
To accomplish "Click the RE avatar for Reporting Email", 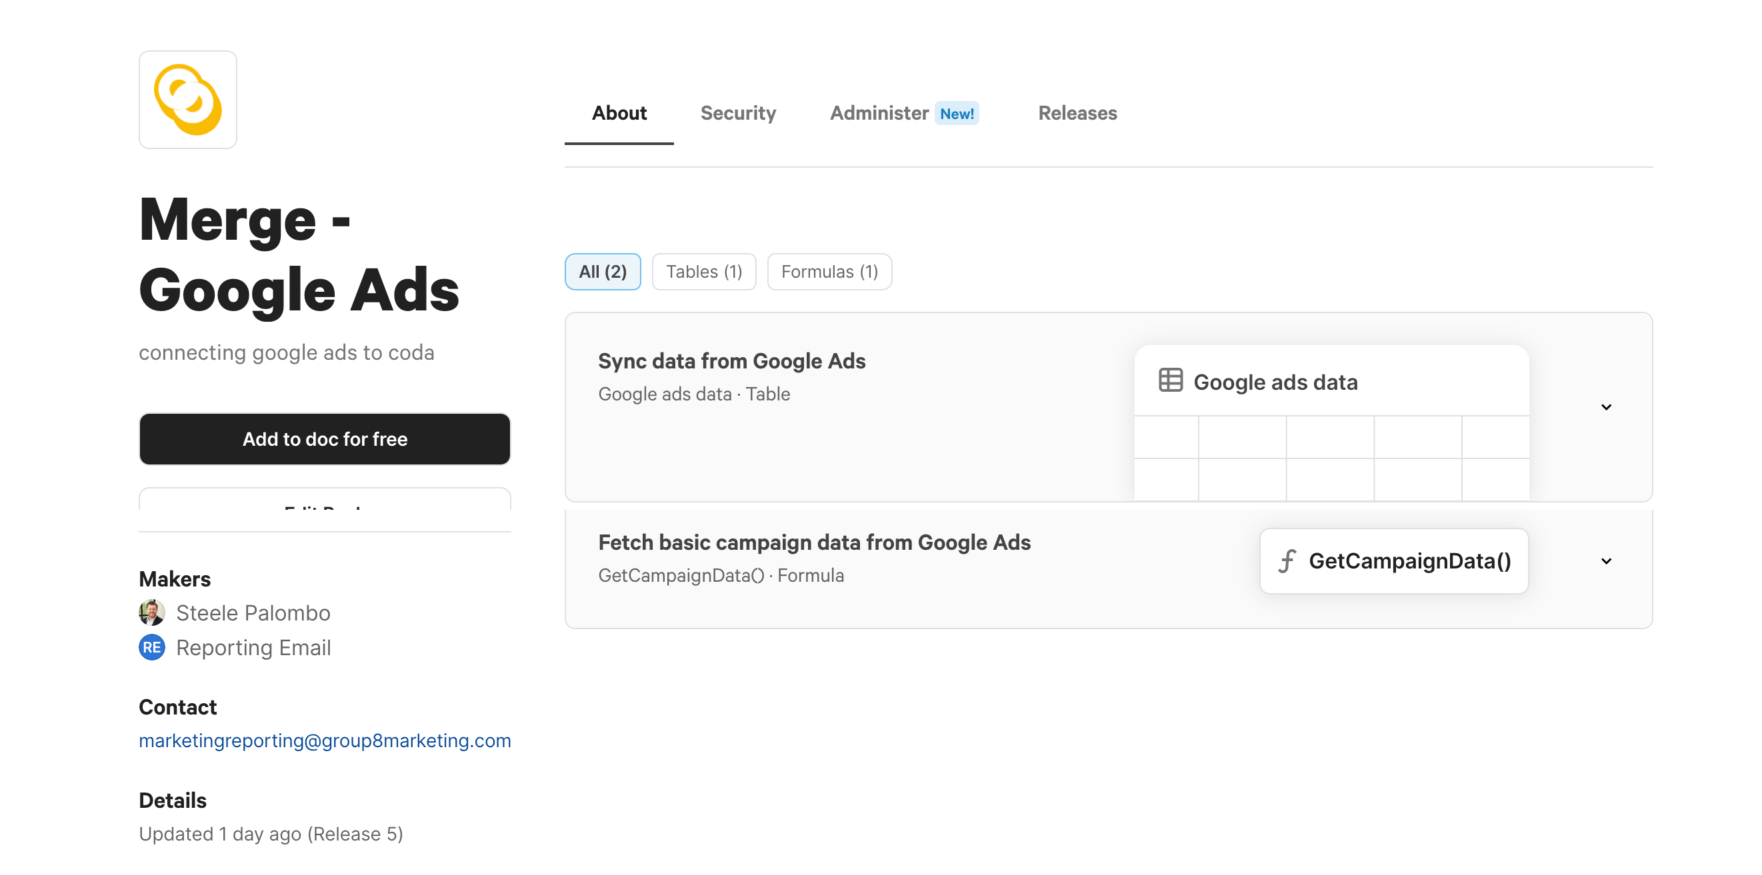I will [x=152, y=648].
